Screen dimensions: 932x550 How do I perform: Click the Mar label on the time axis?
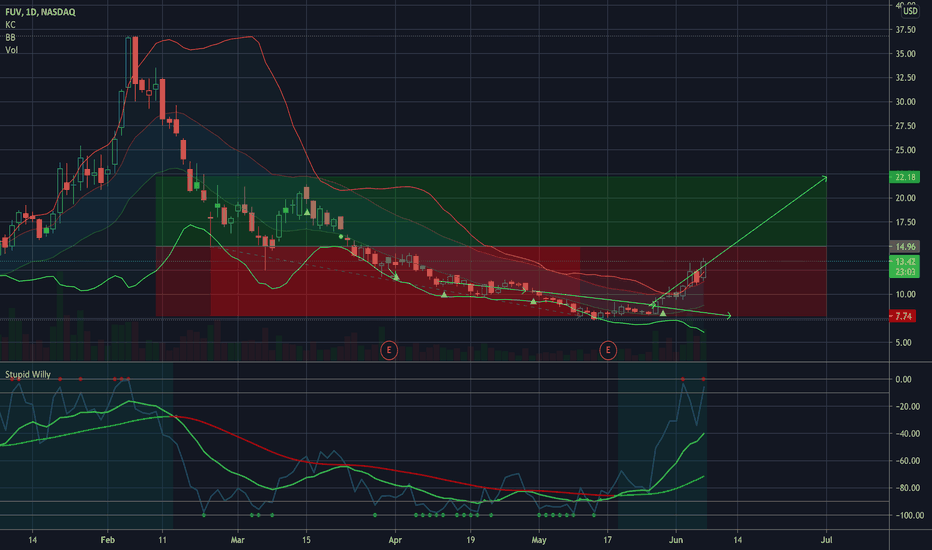238,540
